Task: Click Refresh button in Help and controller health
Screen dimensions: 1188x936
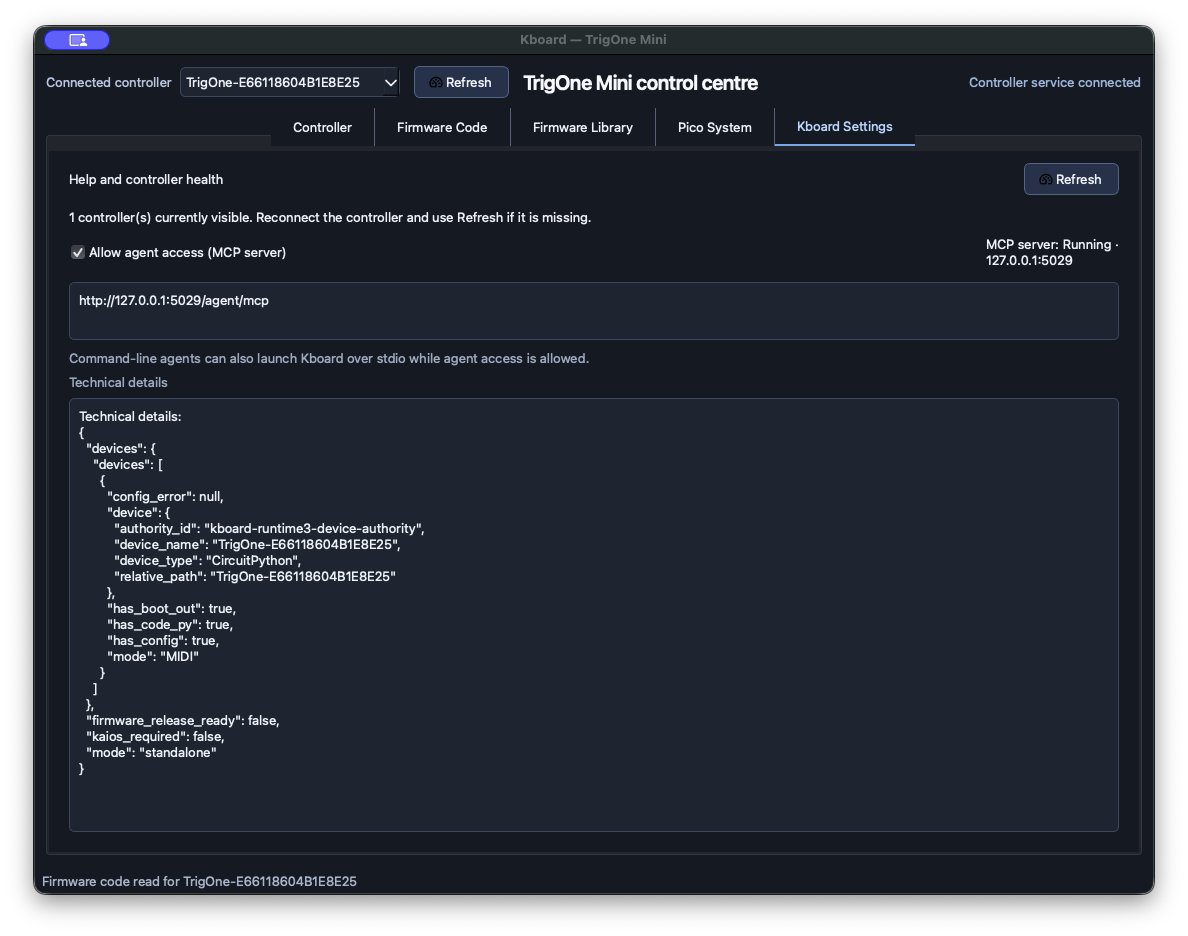Action: [x=1071, y=180]
